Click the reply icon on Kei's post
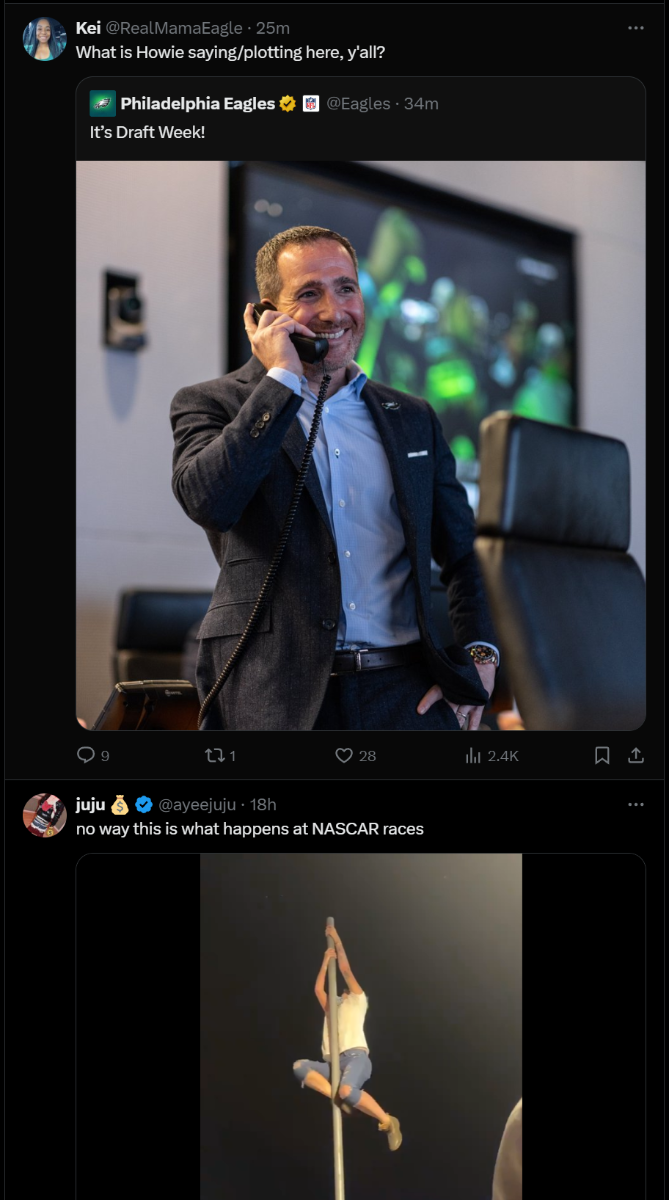The height and width of the screenshot is (1200, 669). click(86, 756)
